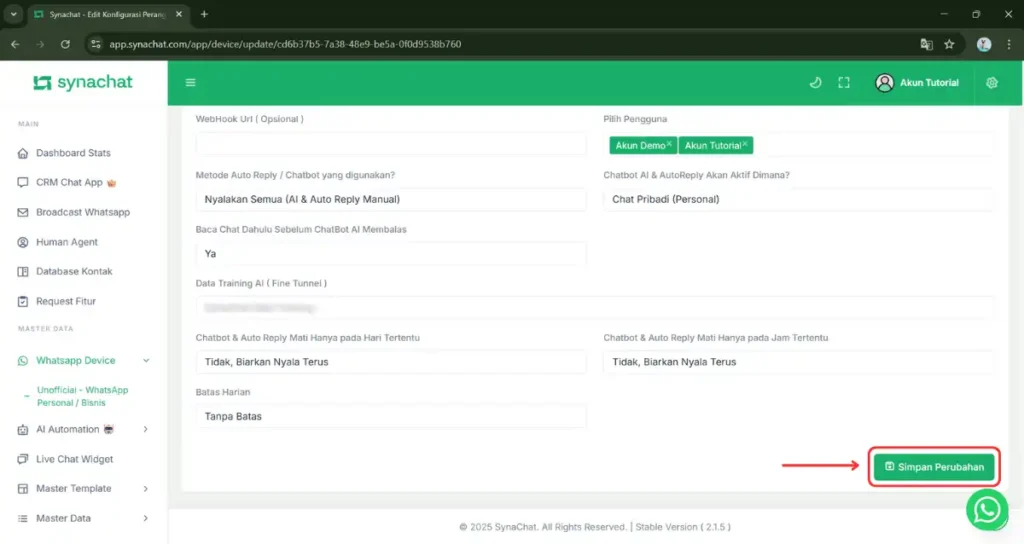Viewport: 1024px width, 544px height.
Task: Click Whatsapp Device sidebar icon
Action: point(23,360)
